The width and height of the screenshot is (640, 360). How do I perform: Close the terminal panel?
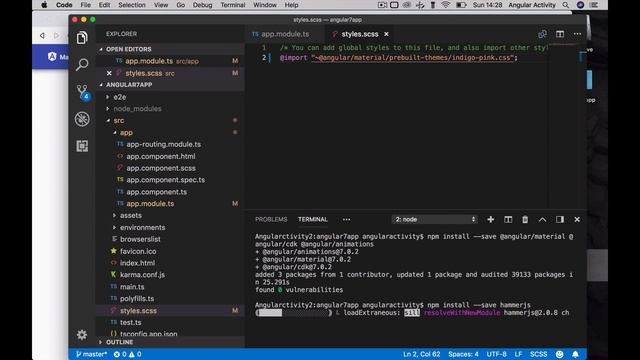pos(577,220)
